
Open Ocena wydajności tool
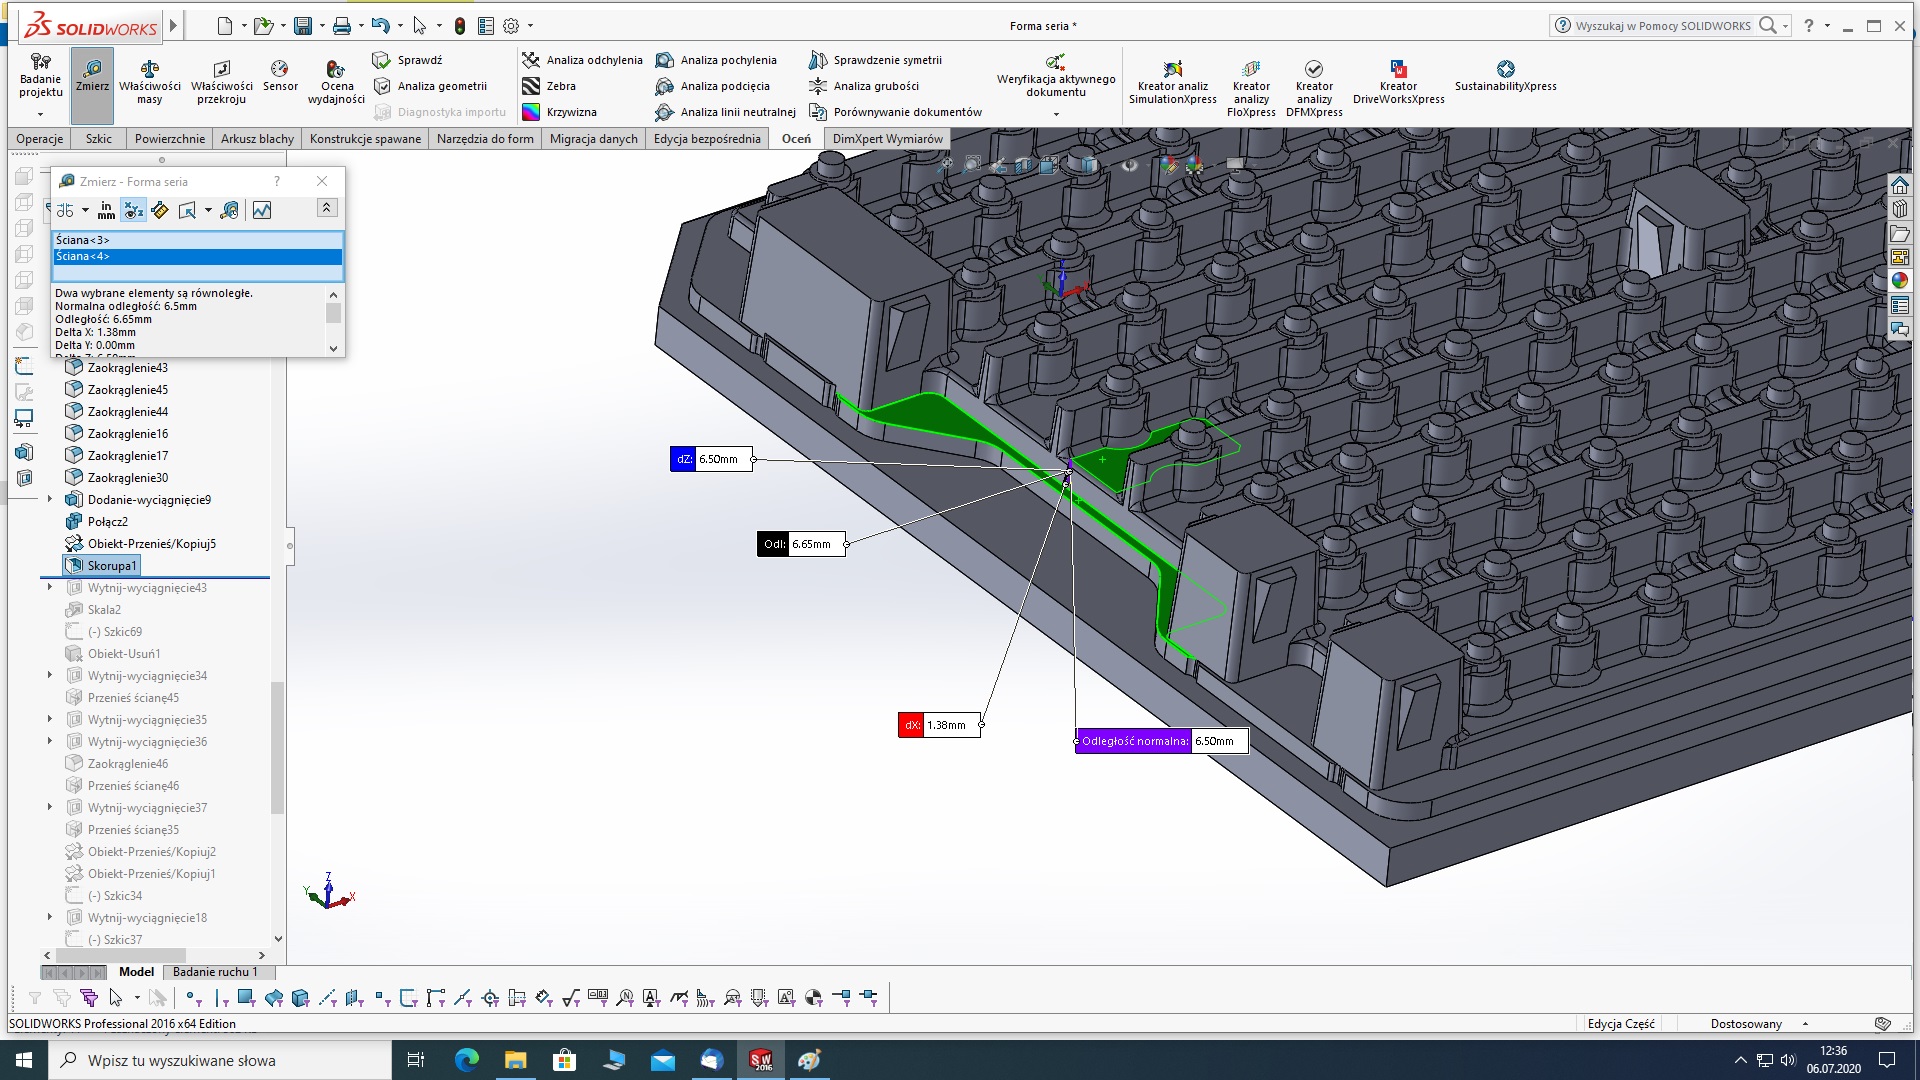[336, 82]
